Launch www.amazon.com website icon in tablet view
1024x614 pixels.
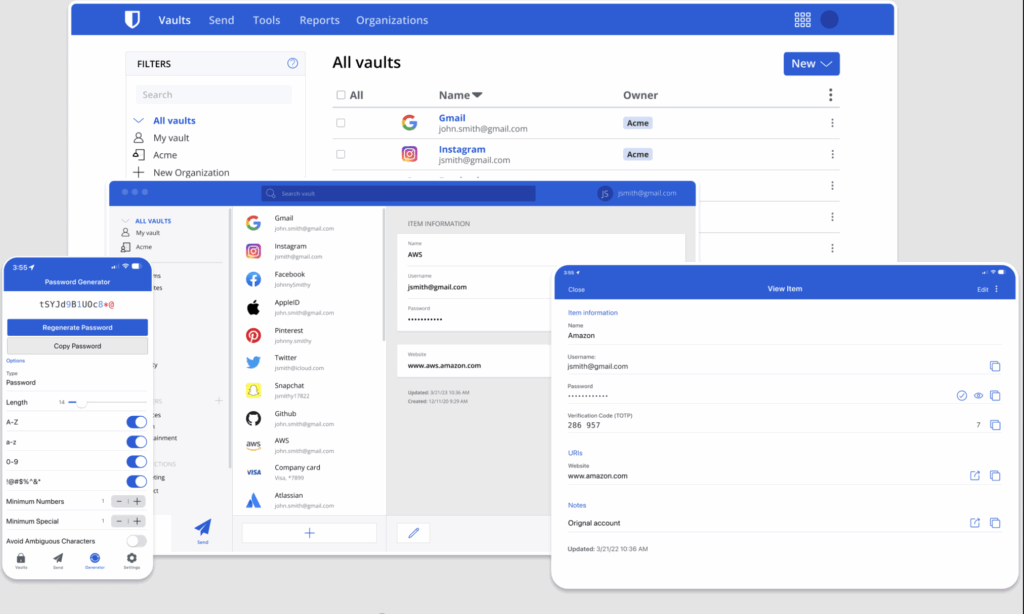click(x=975, y=476)
